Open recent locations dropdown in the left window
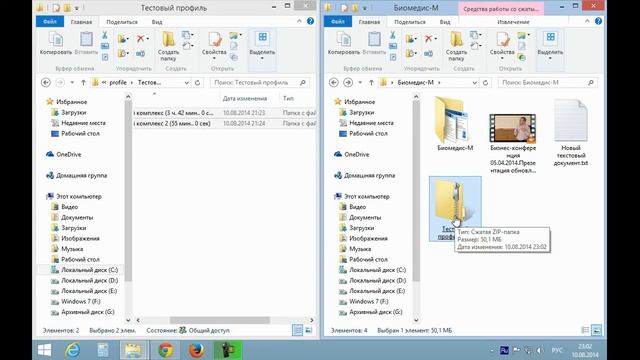 click(72, 82)
